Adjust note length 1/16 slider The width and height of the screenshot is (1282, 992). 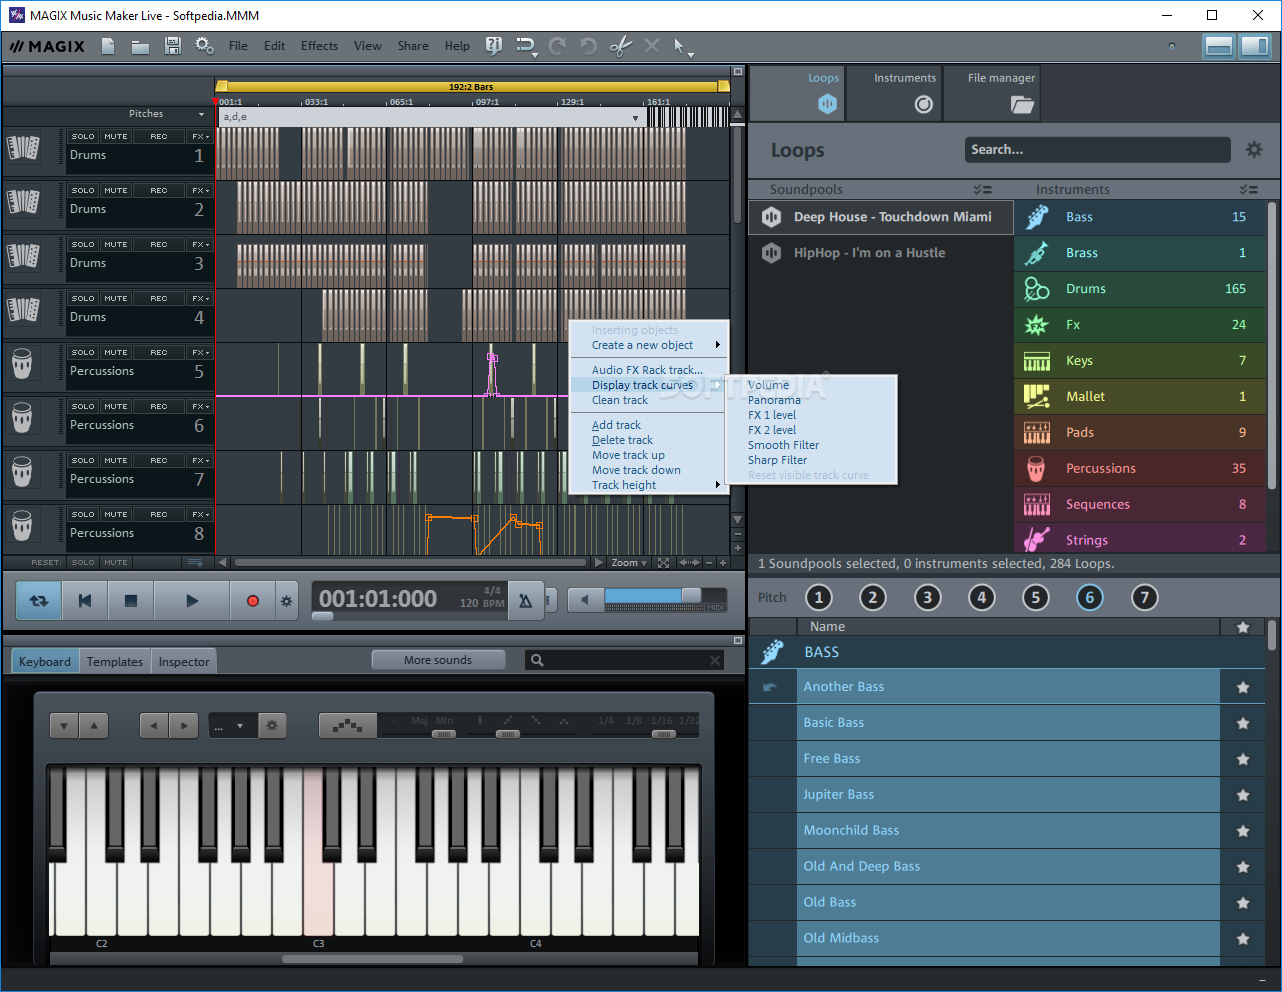coord(663,734)
